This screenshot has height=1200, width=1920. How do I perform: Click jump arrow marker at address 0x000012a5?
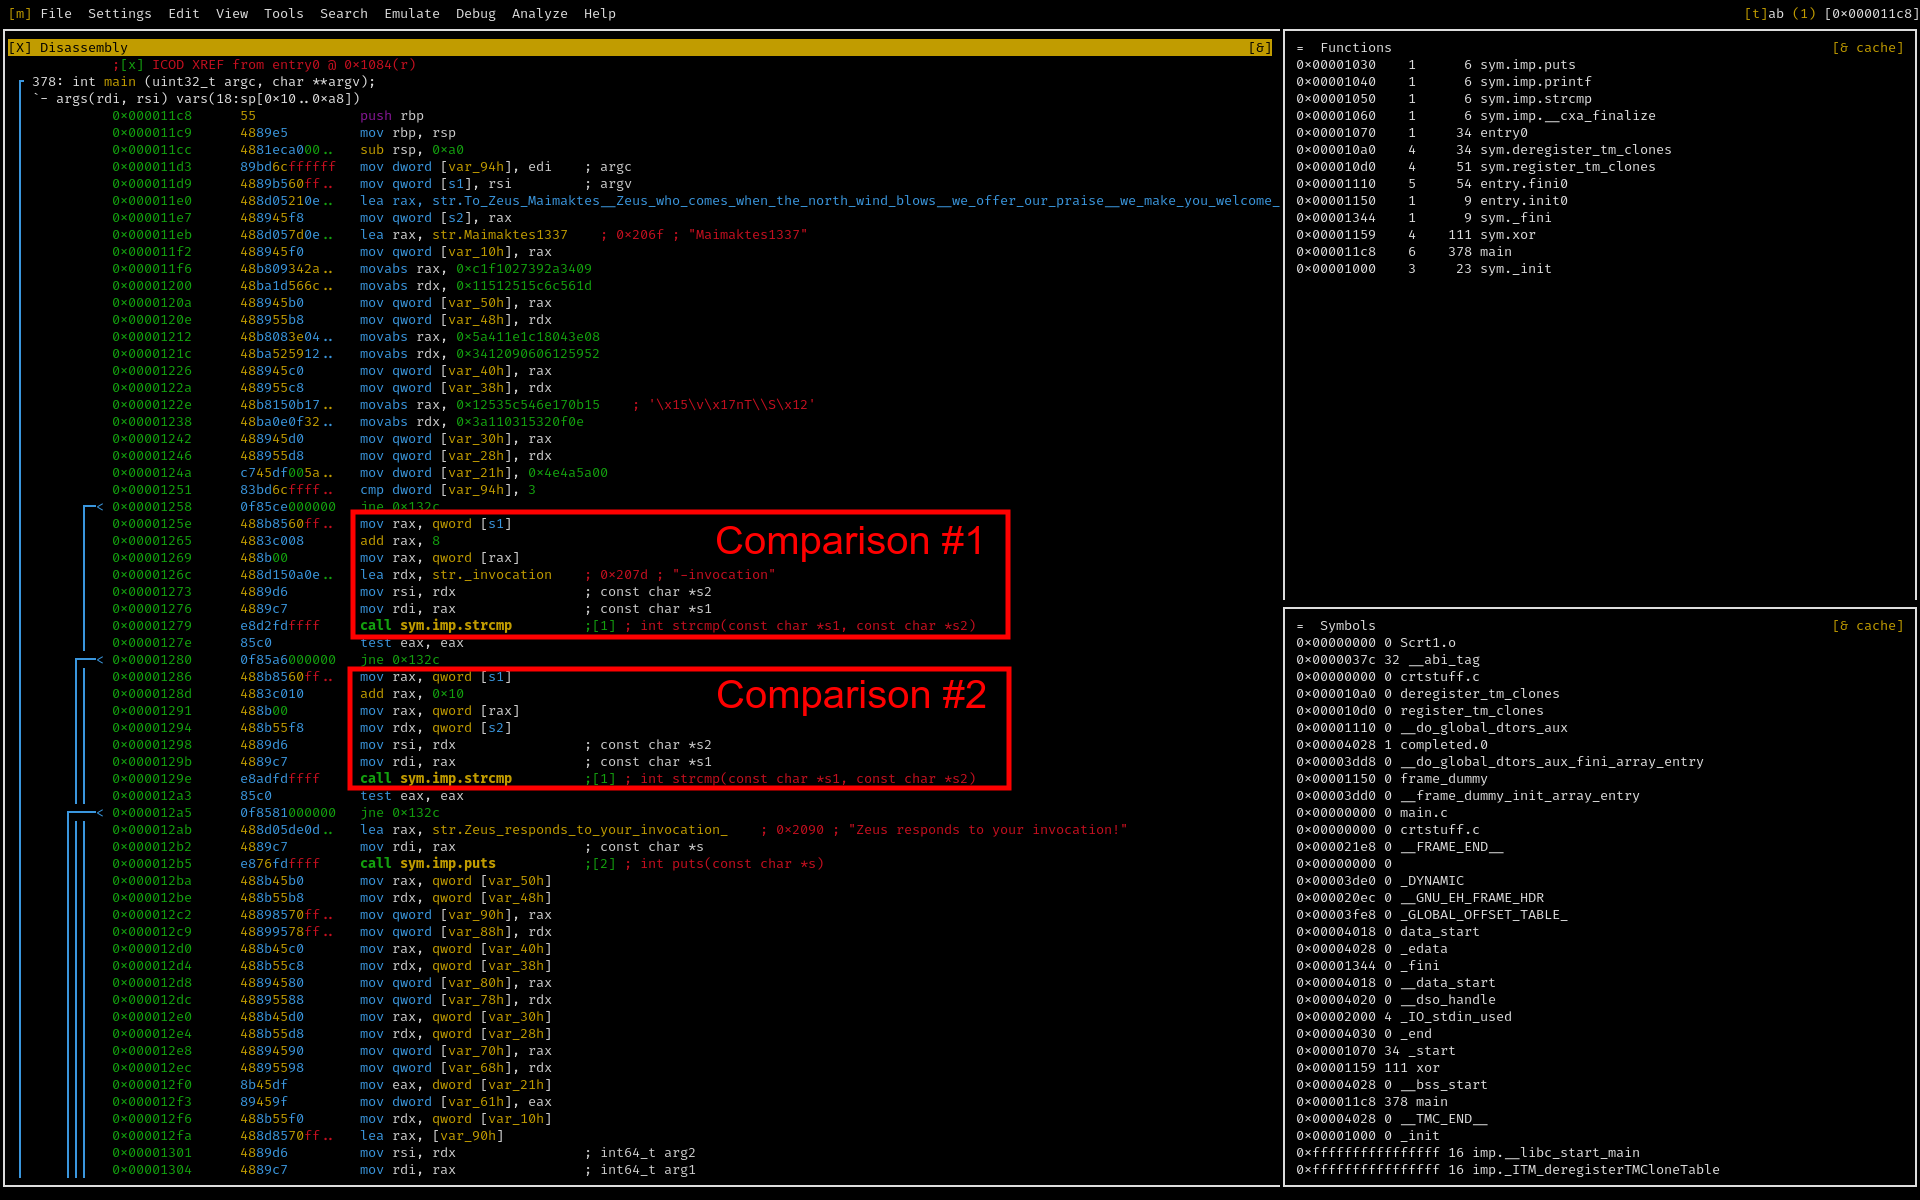click(99, 813)
